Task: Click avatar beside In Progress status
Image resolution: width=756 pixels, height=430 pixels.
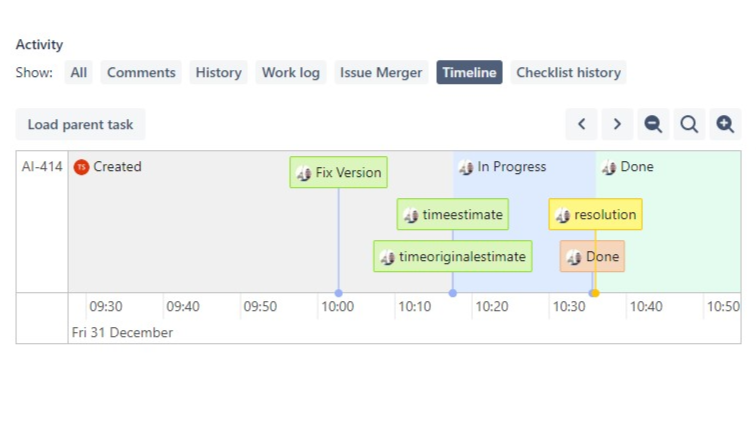Action: [x=466, y=167]
